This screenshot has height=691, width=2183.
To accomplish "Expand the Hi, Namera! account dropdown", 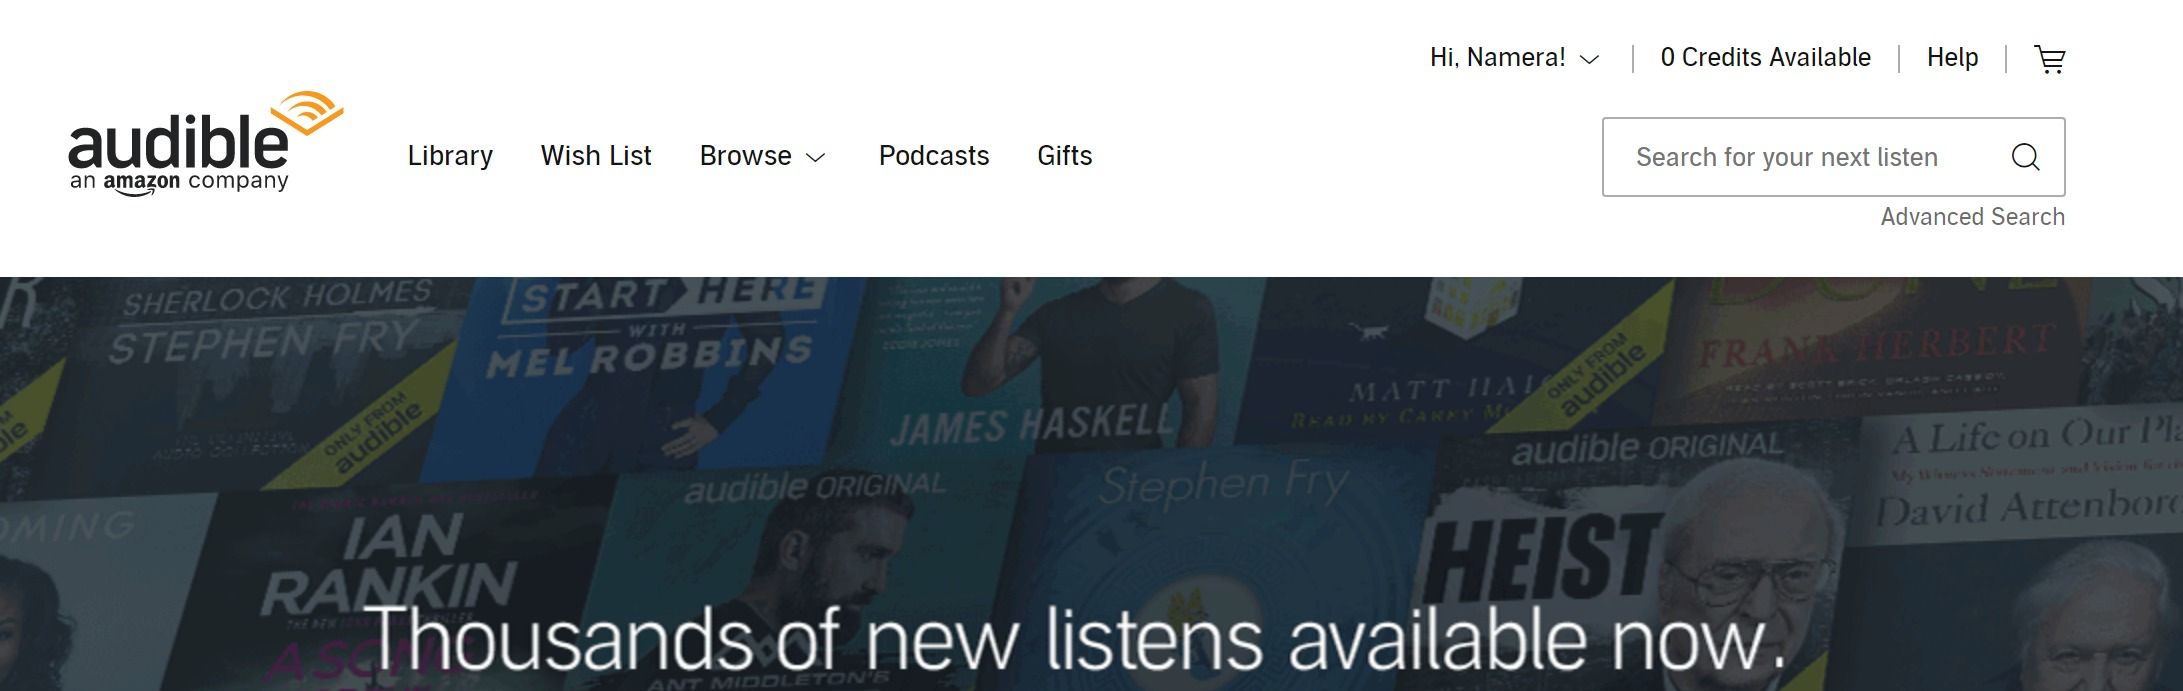I will [x=1514, y=58].
